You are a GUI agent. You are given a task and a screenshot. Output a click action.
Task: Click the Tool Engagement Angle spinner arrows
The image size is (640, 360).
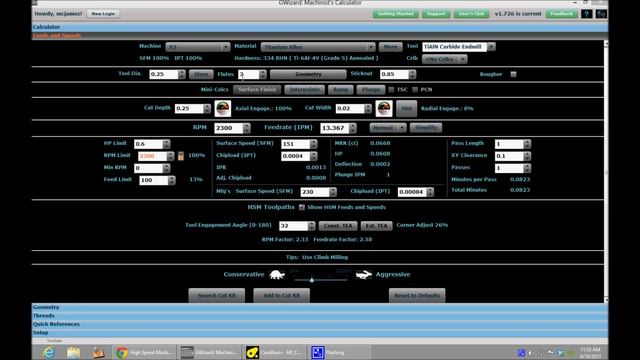coord(311,226)
